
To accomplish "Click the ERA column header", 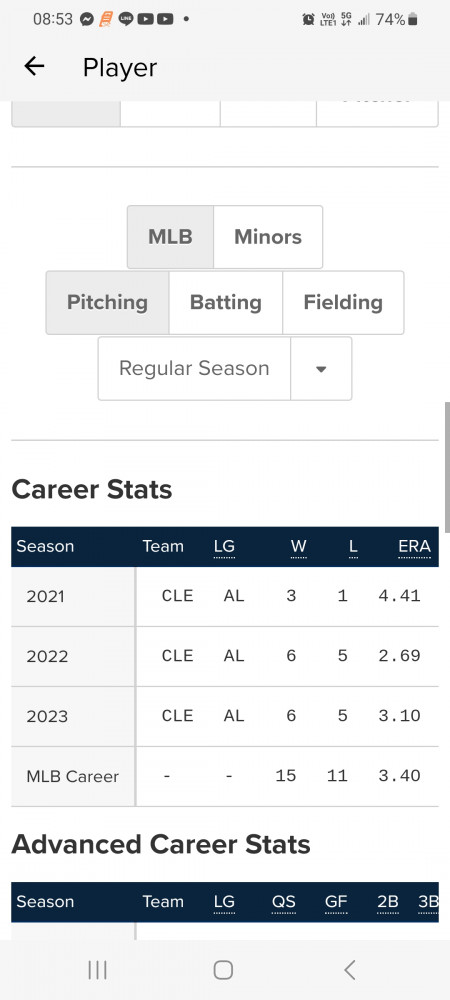I will (x=414, y=547).
